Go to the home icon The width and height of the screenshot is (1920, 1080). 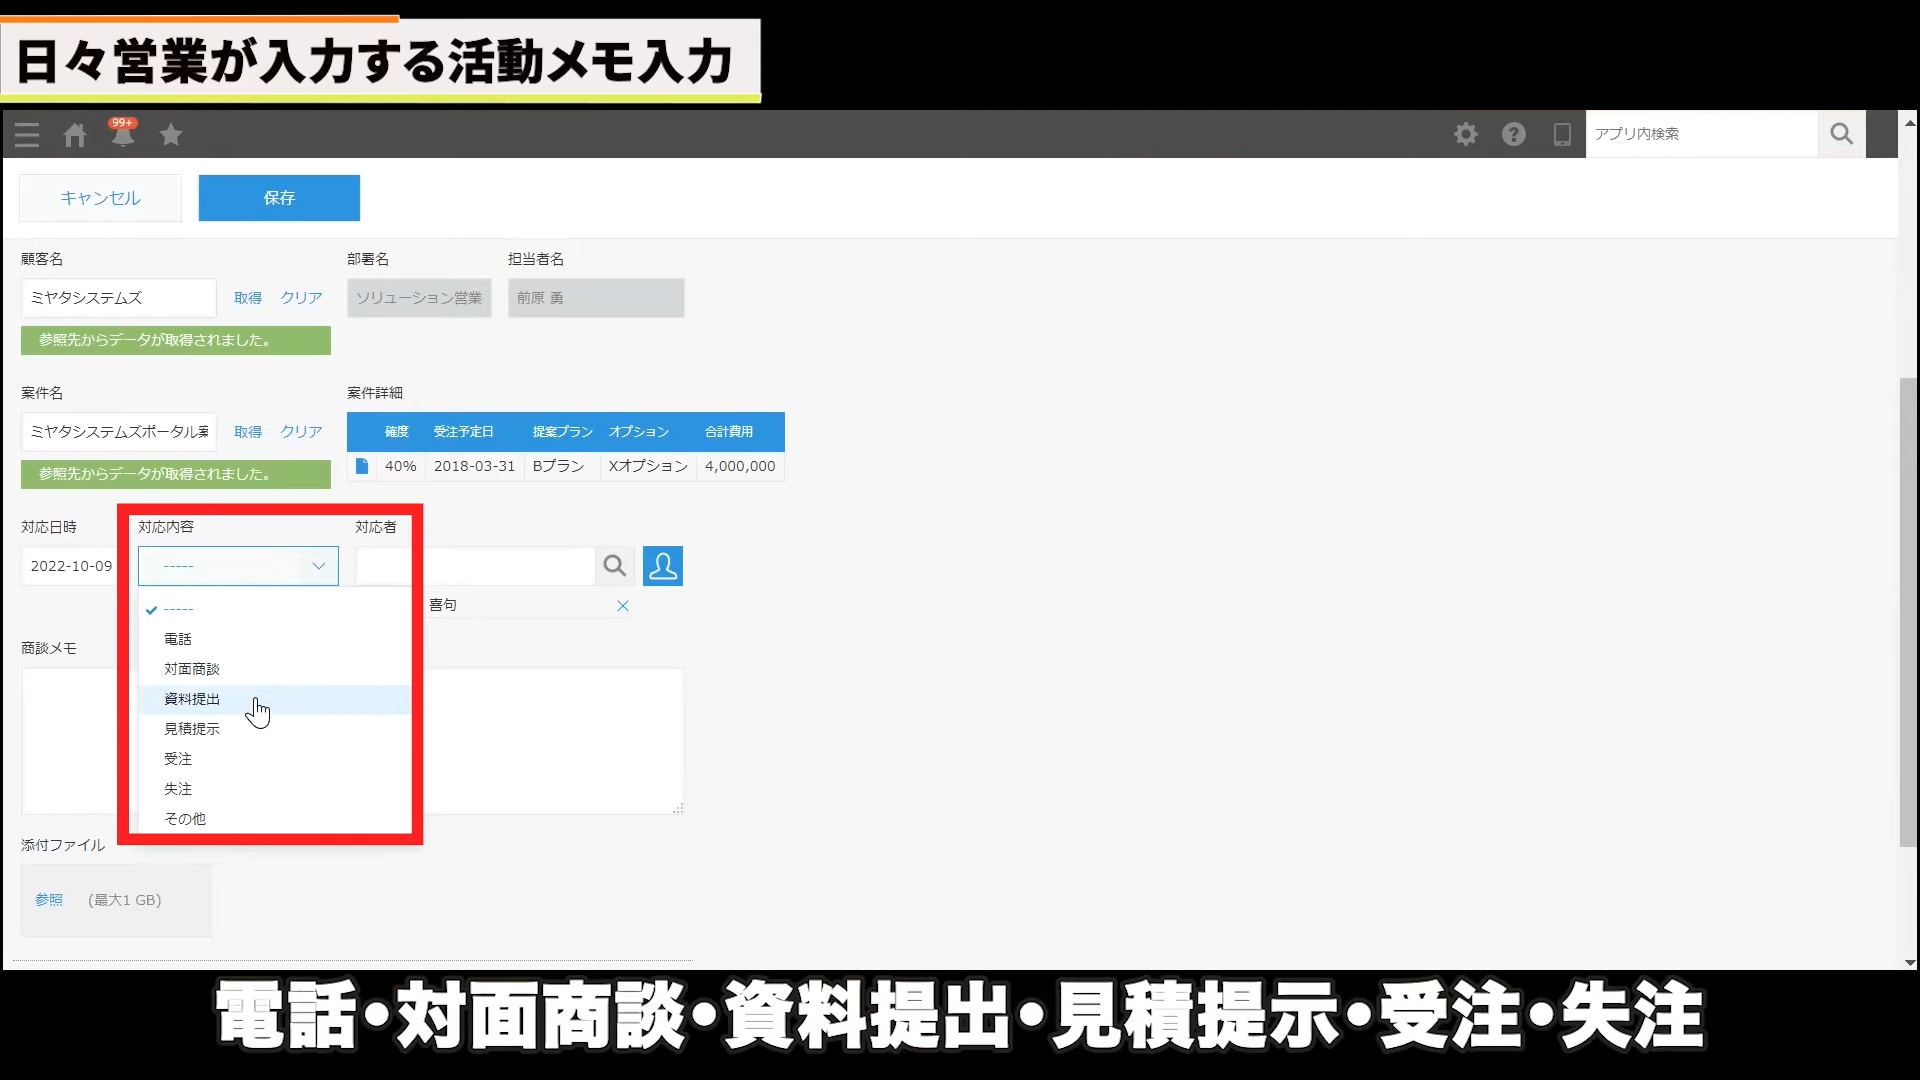pyautogui.click(x=75, y=135)
